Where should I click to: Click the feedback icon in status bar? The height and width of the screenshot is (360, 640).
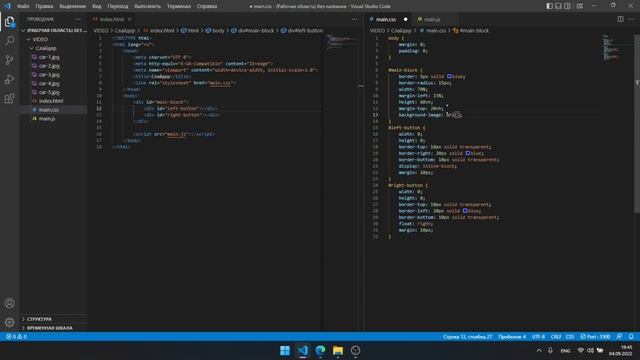coord(619,337)
